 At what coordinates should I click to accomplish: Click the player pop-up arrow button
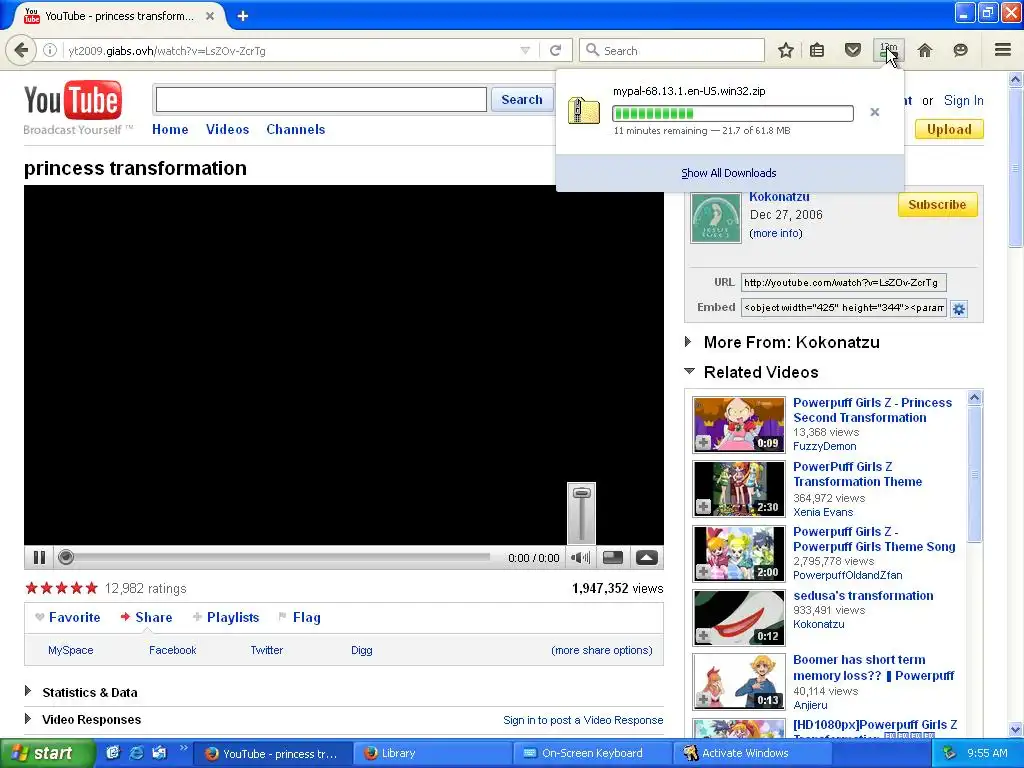647,558
